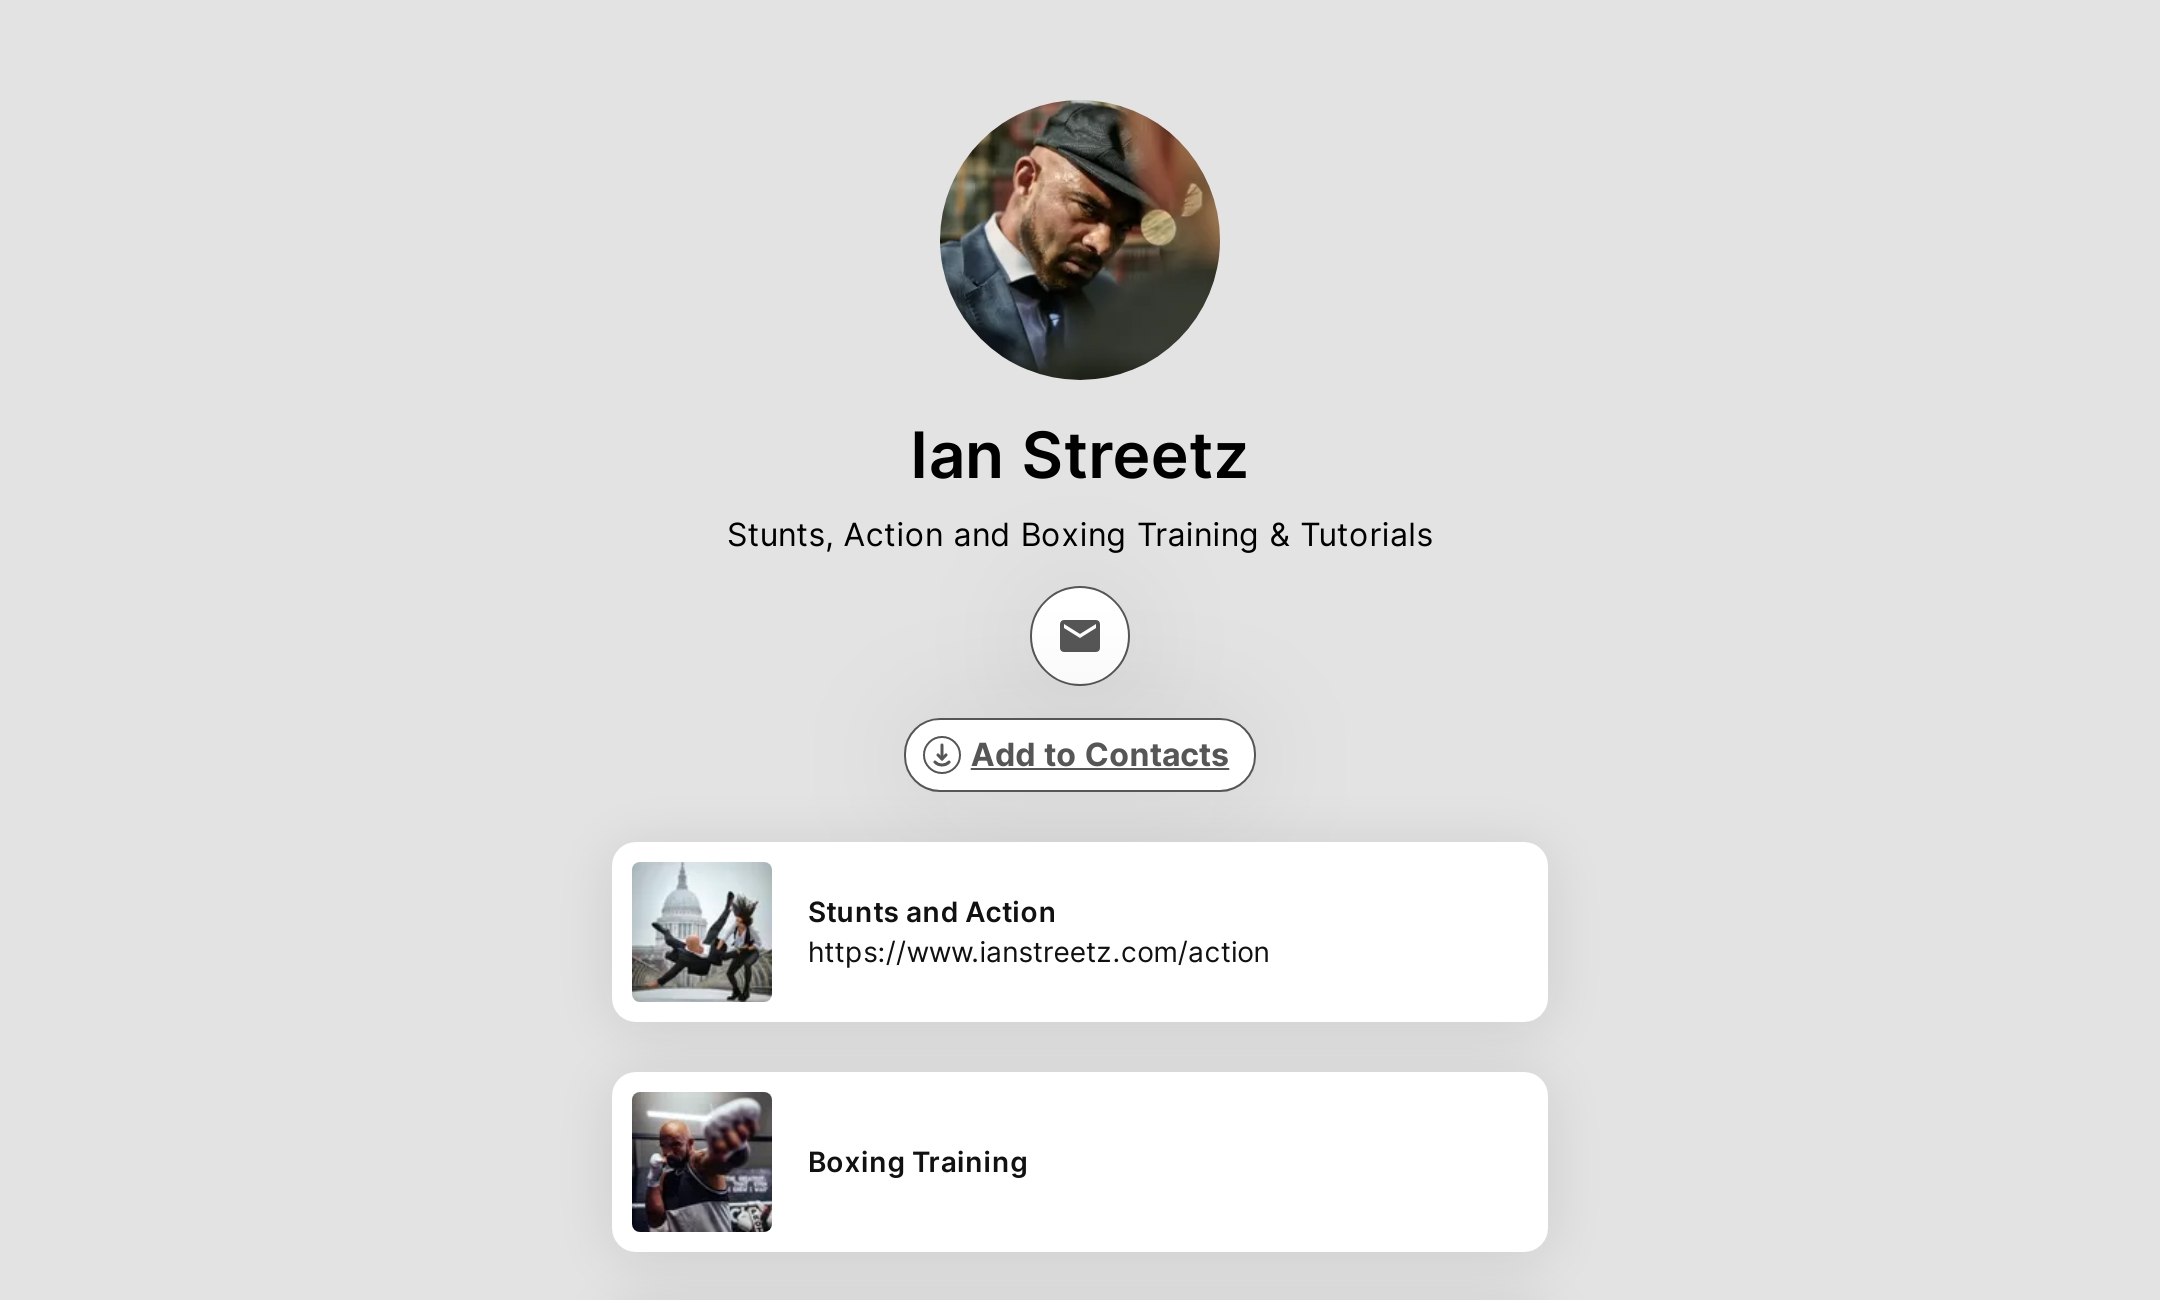Click the Boxing Training card title
The image size is (2160, 1300).
coord(917,1161)
